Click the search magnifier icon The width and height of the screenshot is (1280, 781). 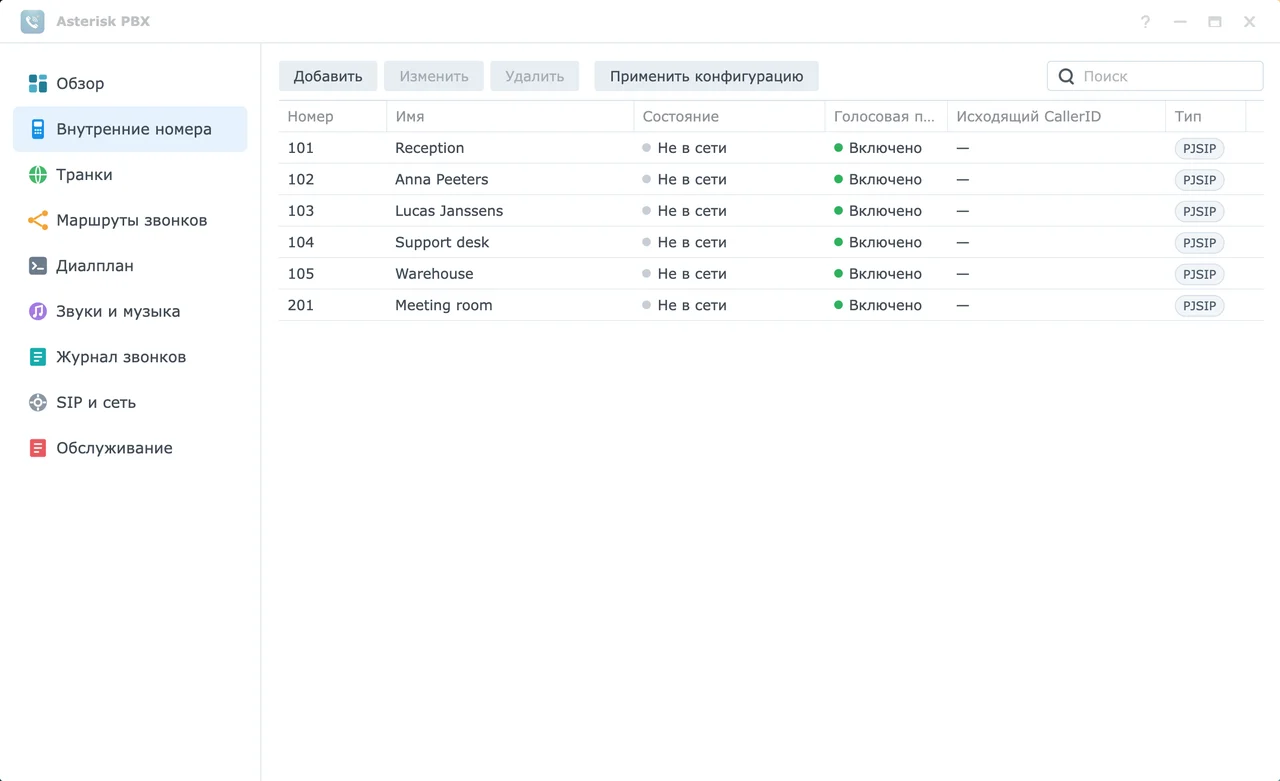[x=1066, y=76]
